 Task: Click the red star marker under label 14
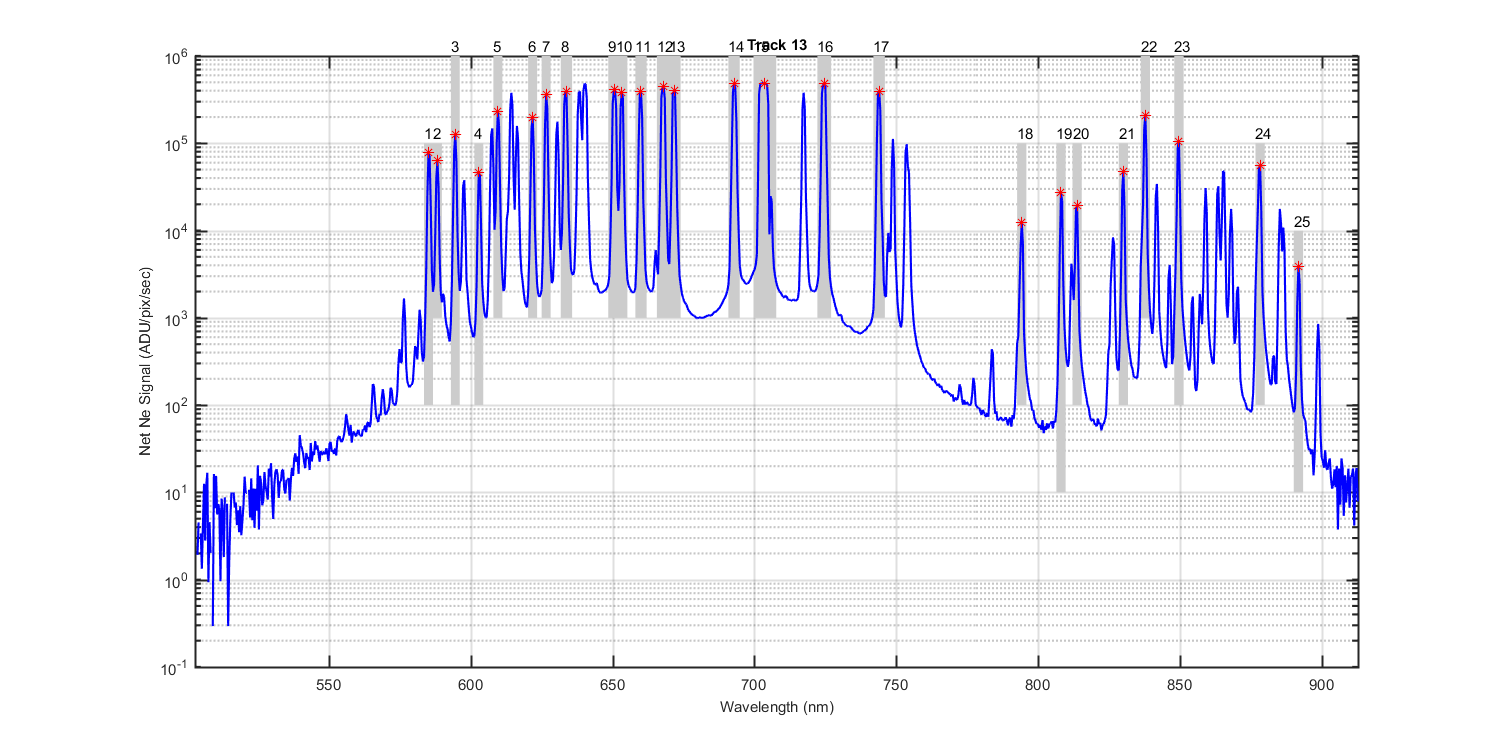coord(734,84)
